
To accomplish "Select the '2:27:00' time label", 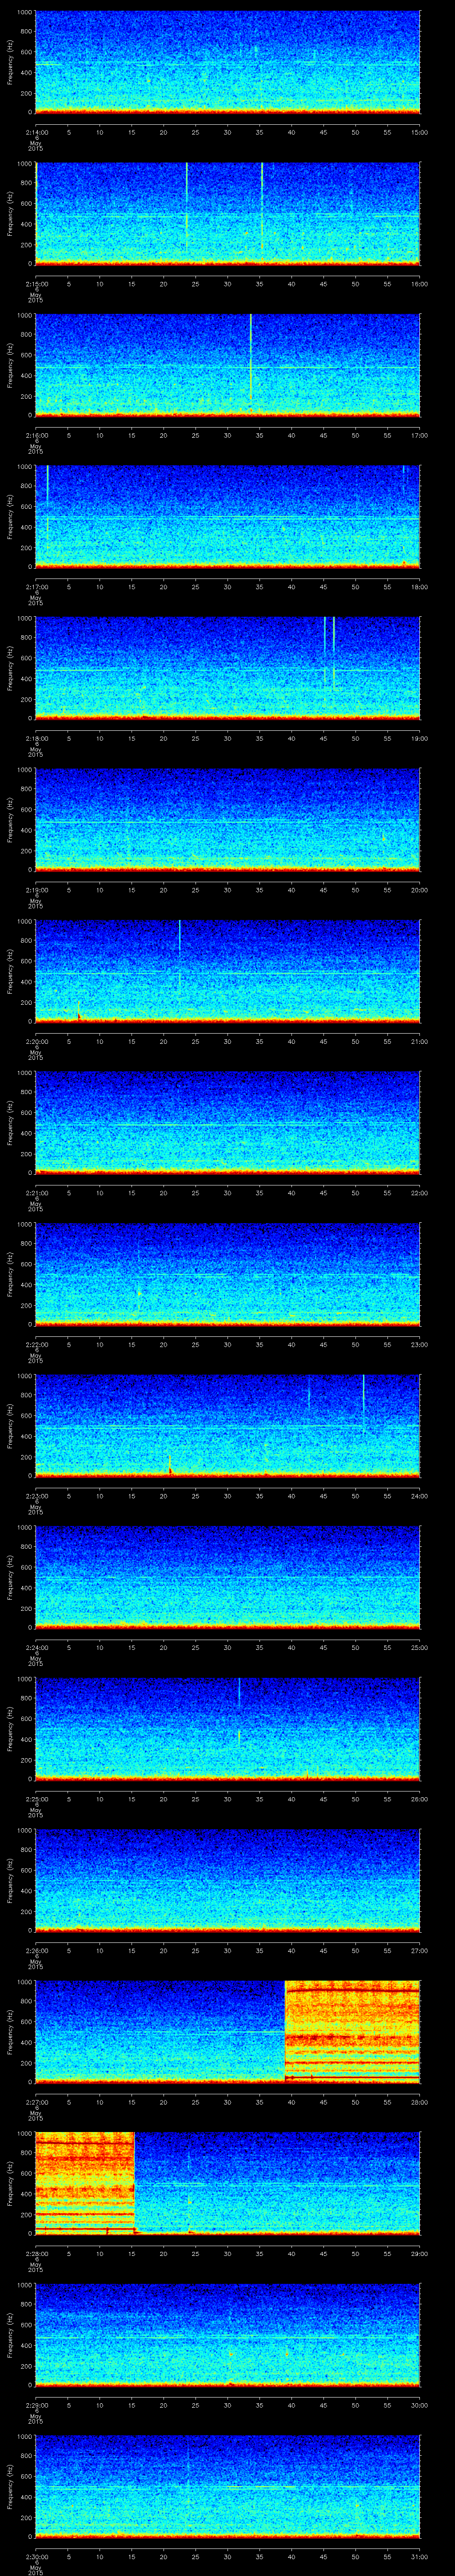I will pos(36,2102).
